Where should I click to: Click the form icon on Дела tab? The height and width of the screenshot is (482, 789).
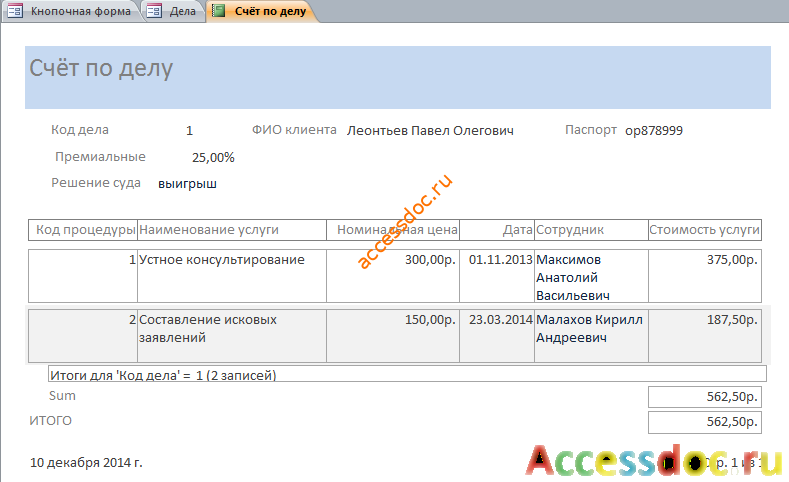[154, 11]
